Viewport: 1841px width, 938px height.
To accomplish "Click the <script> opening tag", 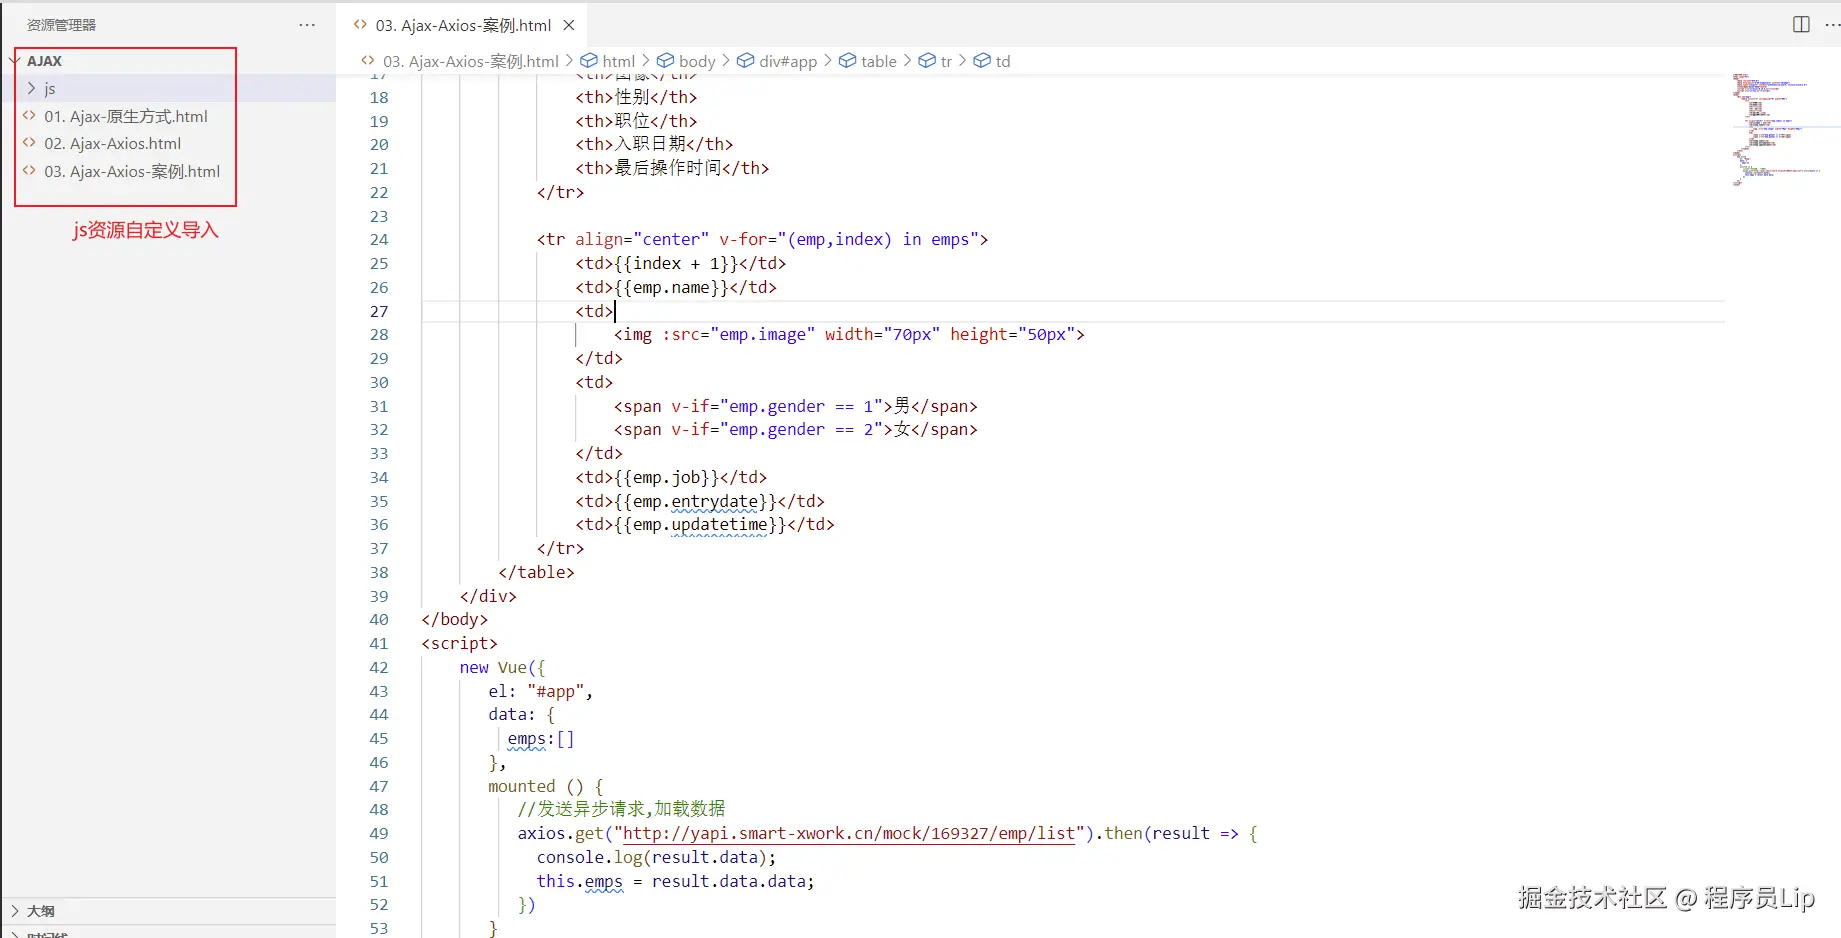I will click(459, 644).
